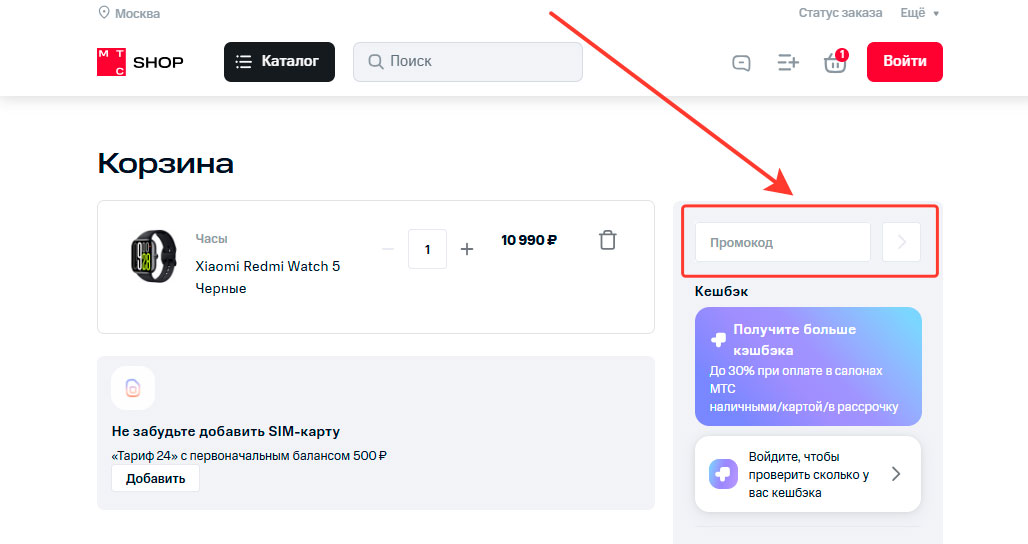Increase watch quantity with plus button

click(466, 249)
